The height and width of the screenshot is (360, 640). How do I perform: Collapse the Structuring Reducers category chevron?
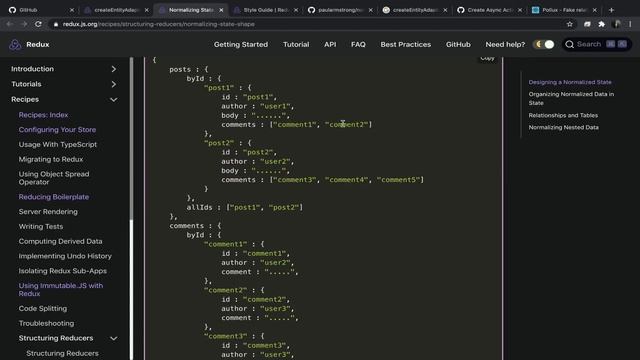coord(113,338)
